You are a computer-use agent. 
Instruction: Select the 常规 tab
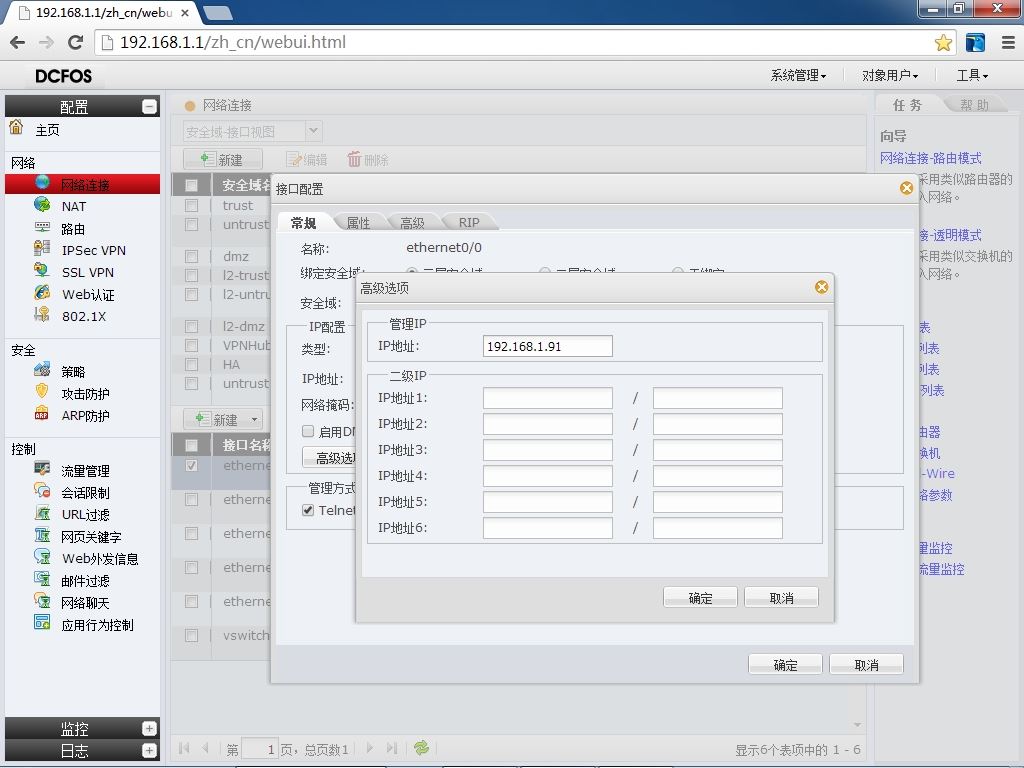[x=304, y=223]
